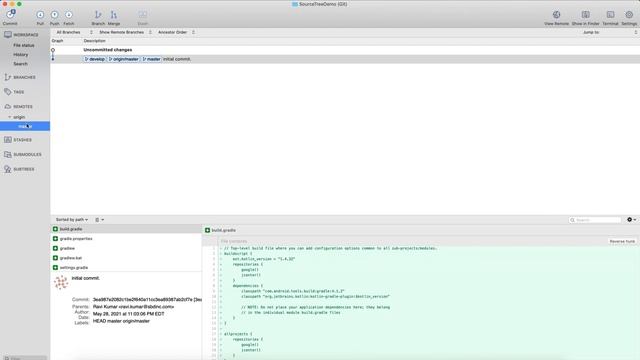This screenshot has width=640, height=360.
Task: Click the Description column header
Action: click(x=95, y=41)
